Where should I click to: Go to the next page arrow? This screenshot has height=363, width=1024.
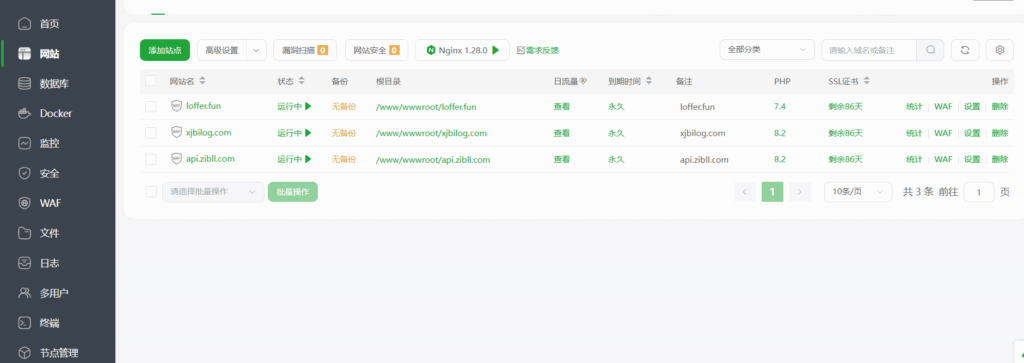800,192
